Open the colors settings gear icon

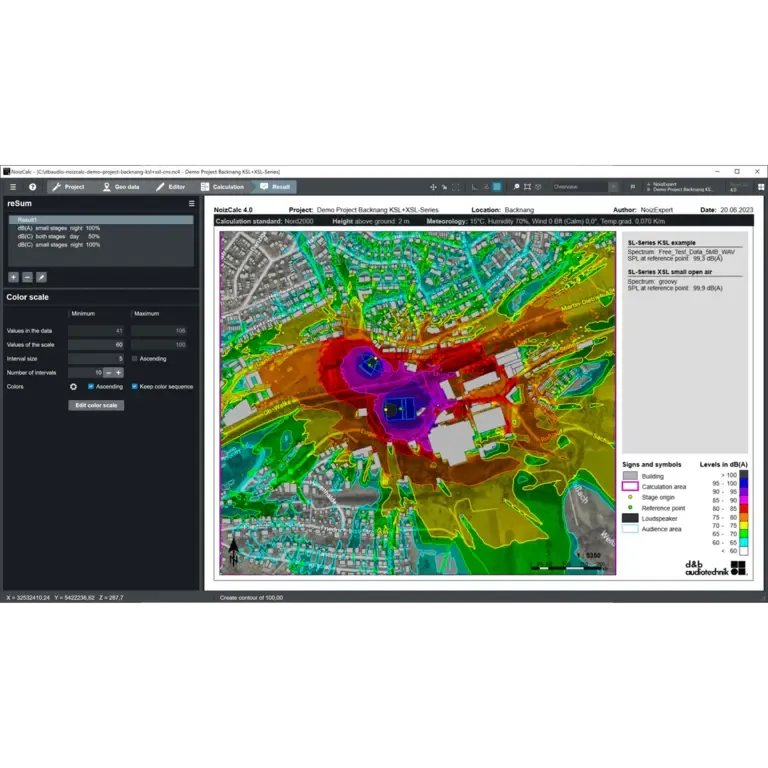tap(73, 386)
